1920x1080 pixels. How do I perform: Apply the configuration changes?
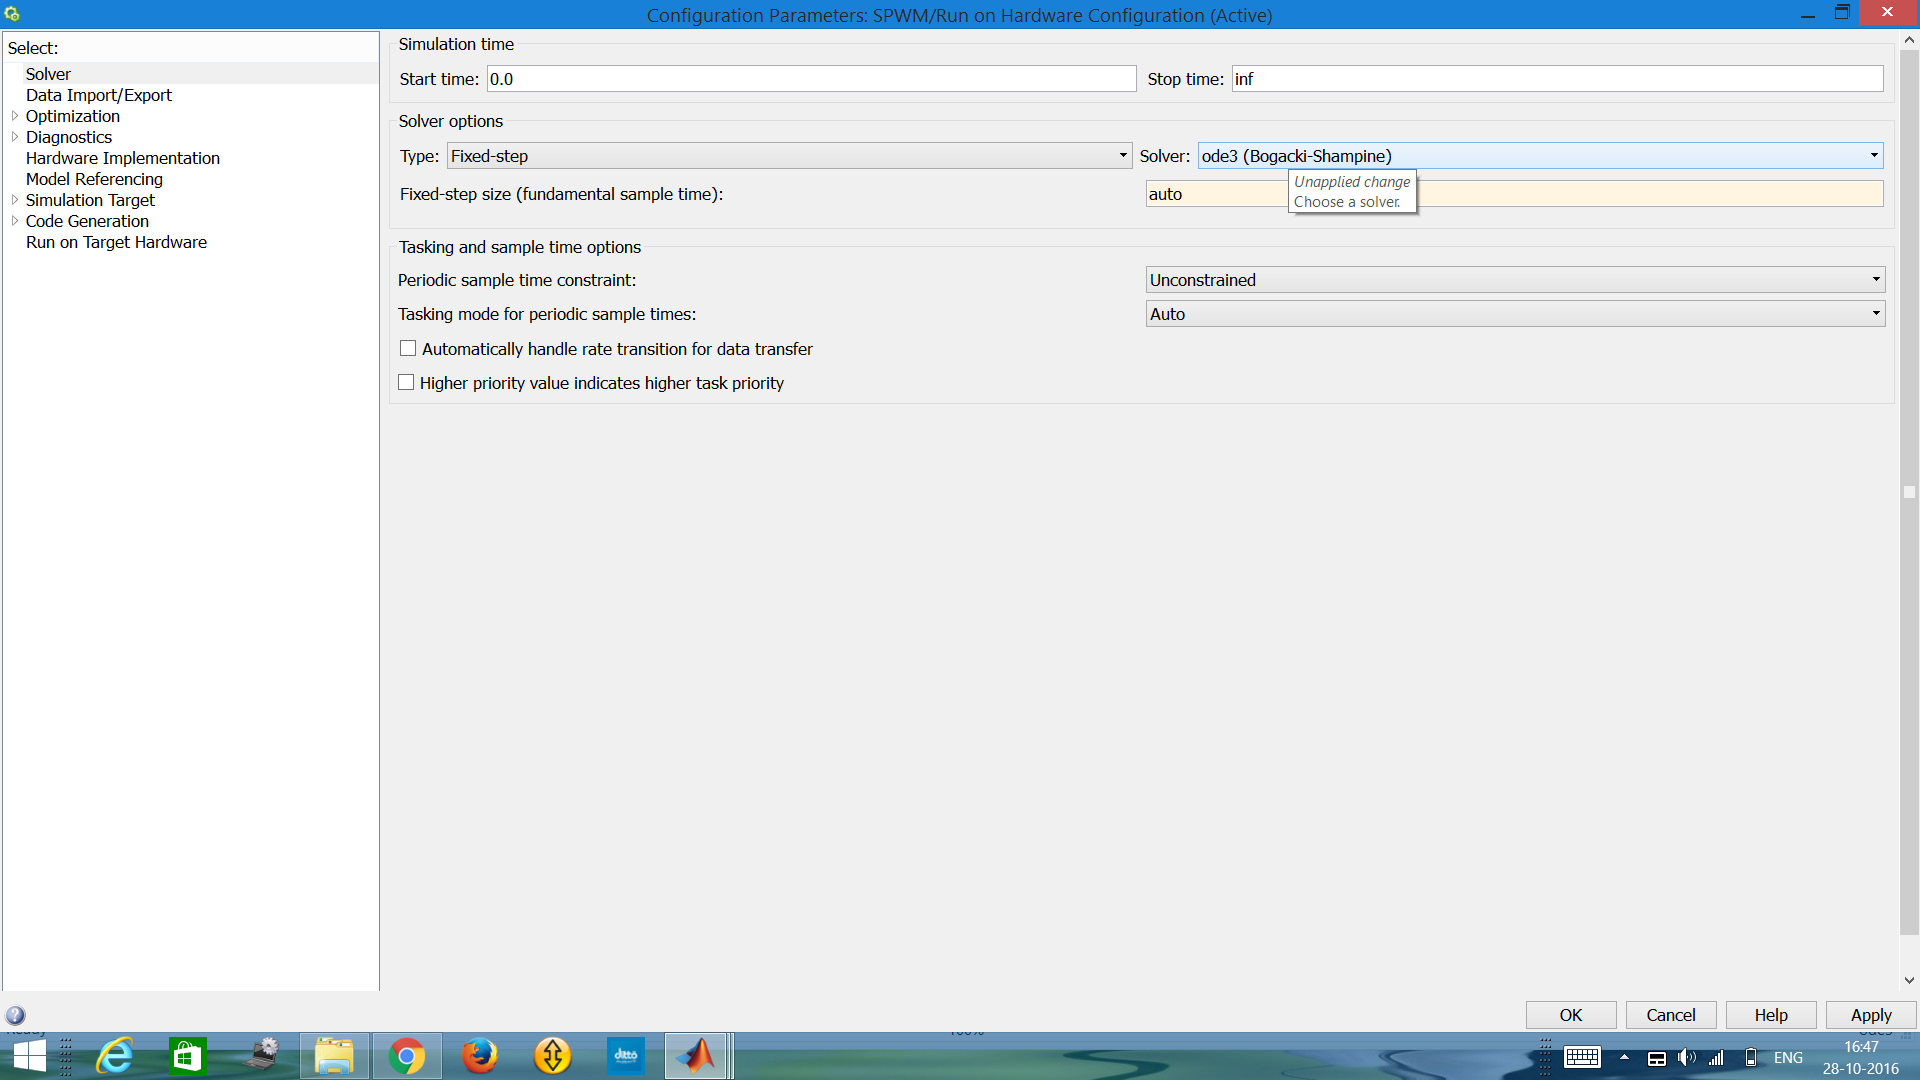point(1870,1014)
